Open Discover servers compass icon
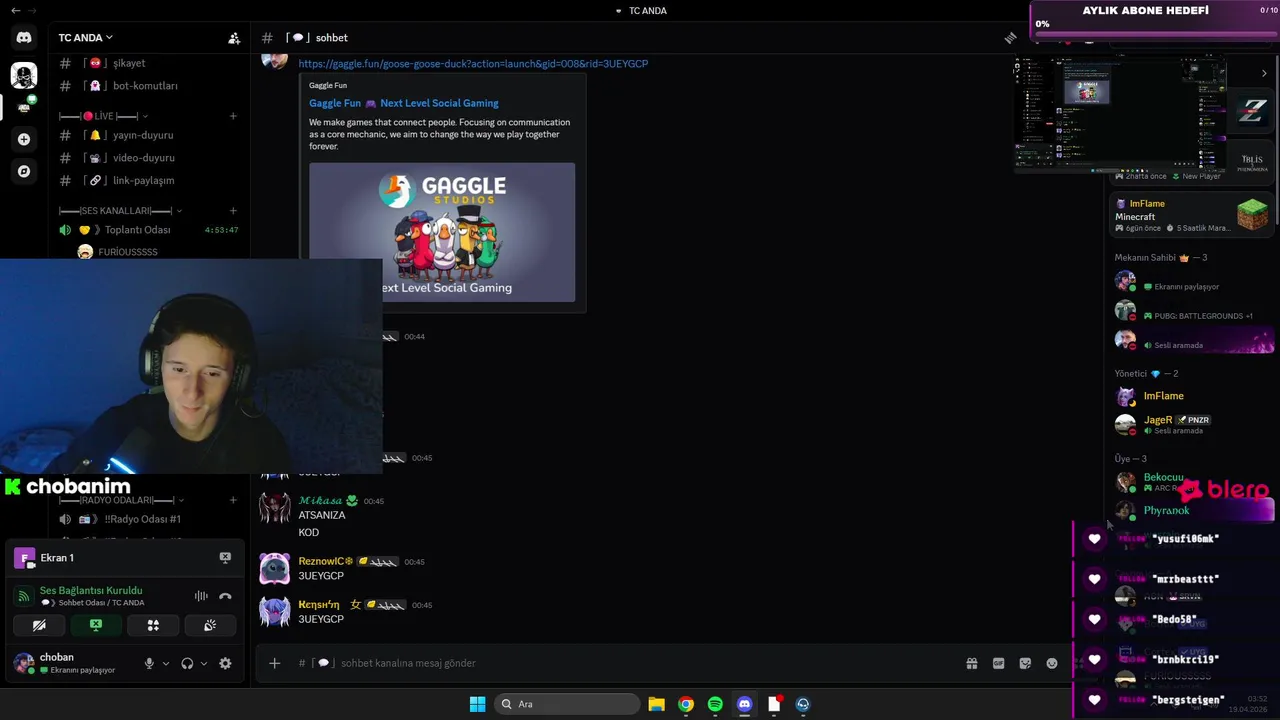1280x720 pixels. coord(24,171)
